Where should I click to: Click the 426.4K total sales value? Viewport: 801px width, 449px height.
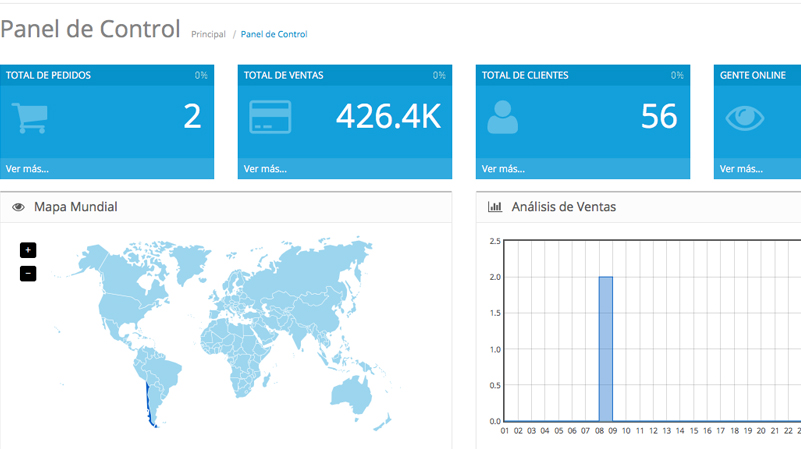click(388, 116)
